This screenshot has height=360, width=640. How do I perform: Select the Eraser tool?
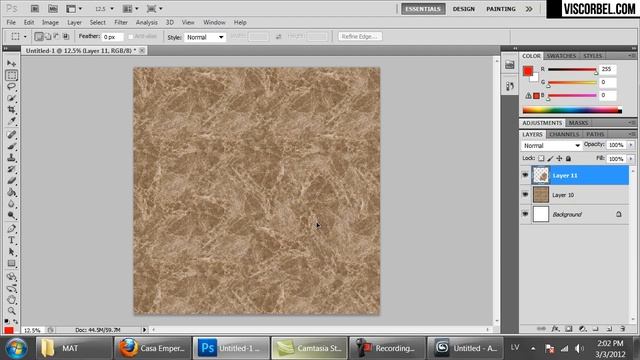pos(11,180)
